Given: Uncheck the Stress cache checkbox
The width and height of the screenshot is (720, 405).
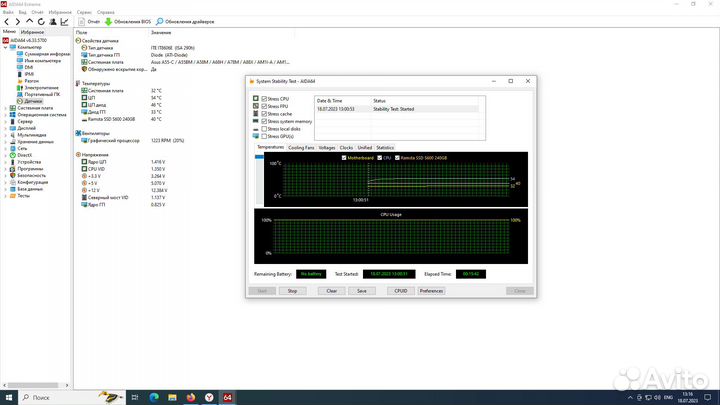Looking at the screenshot, I should click(x=264, y=114).
